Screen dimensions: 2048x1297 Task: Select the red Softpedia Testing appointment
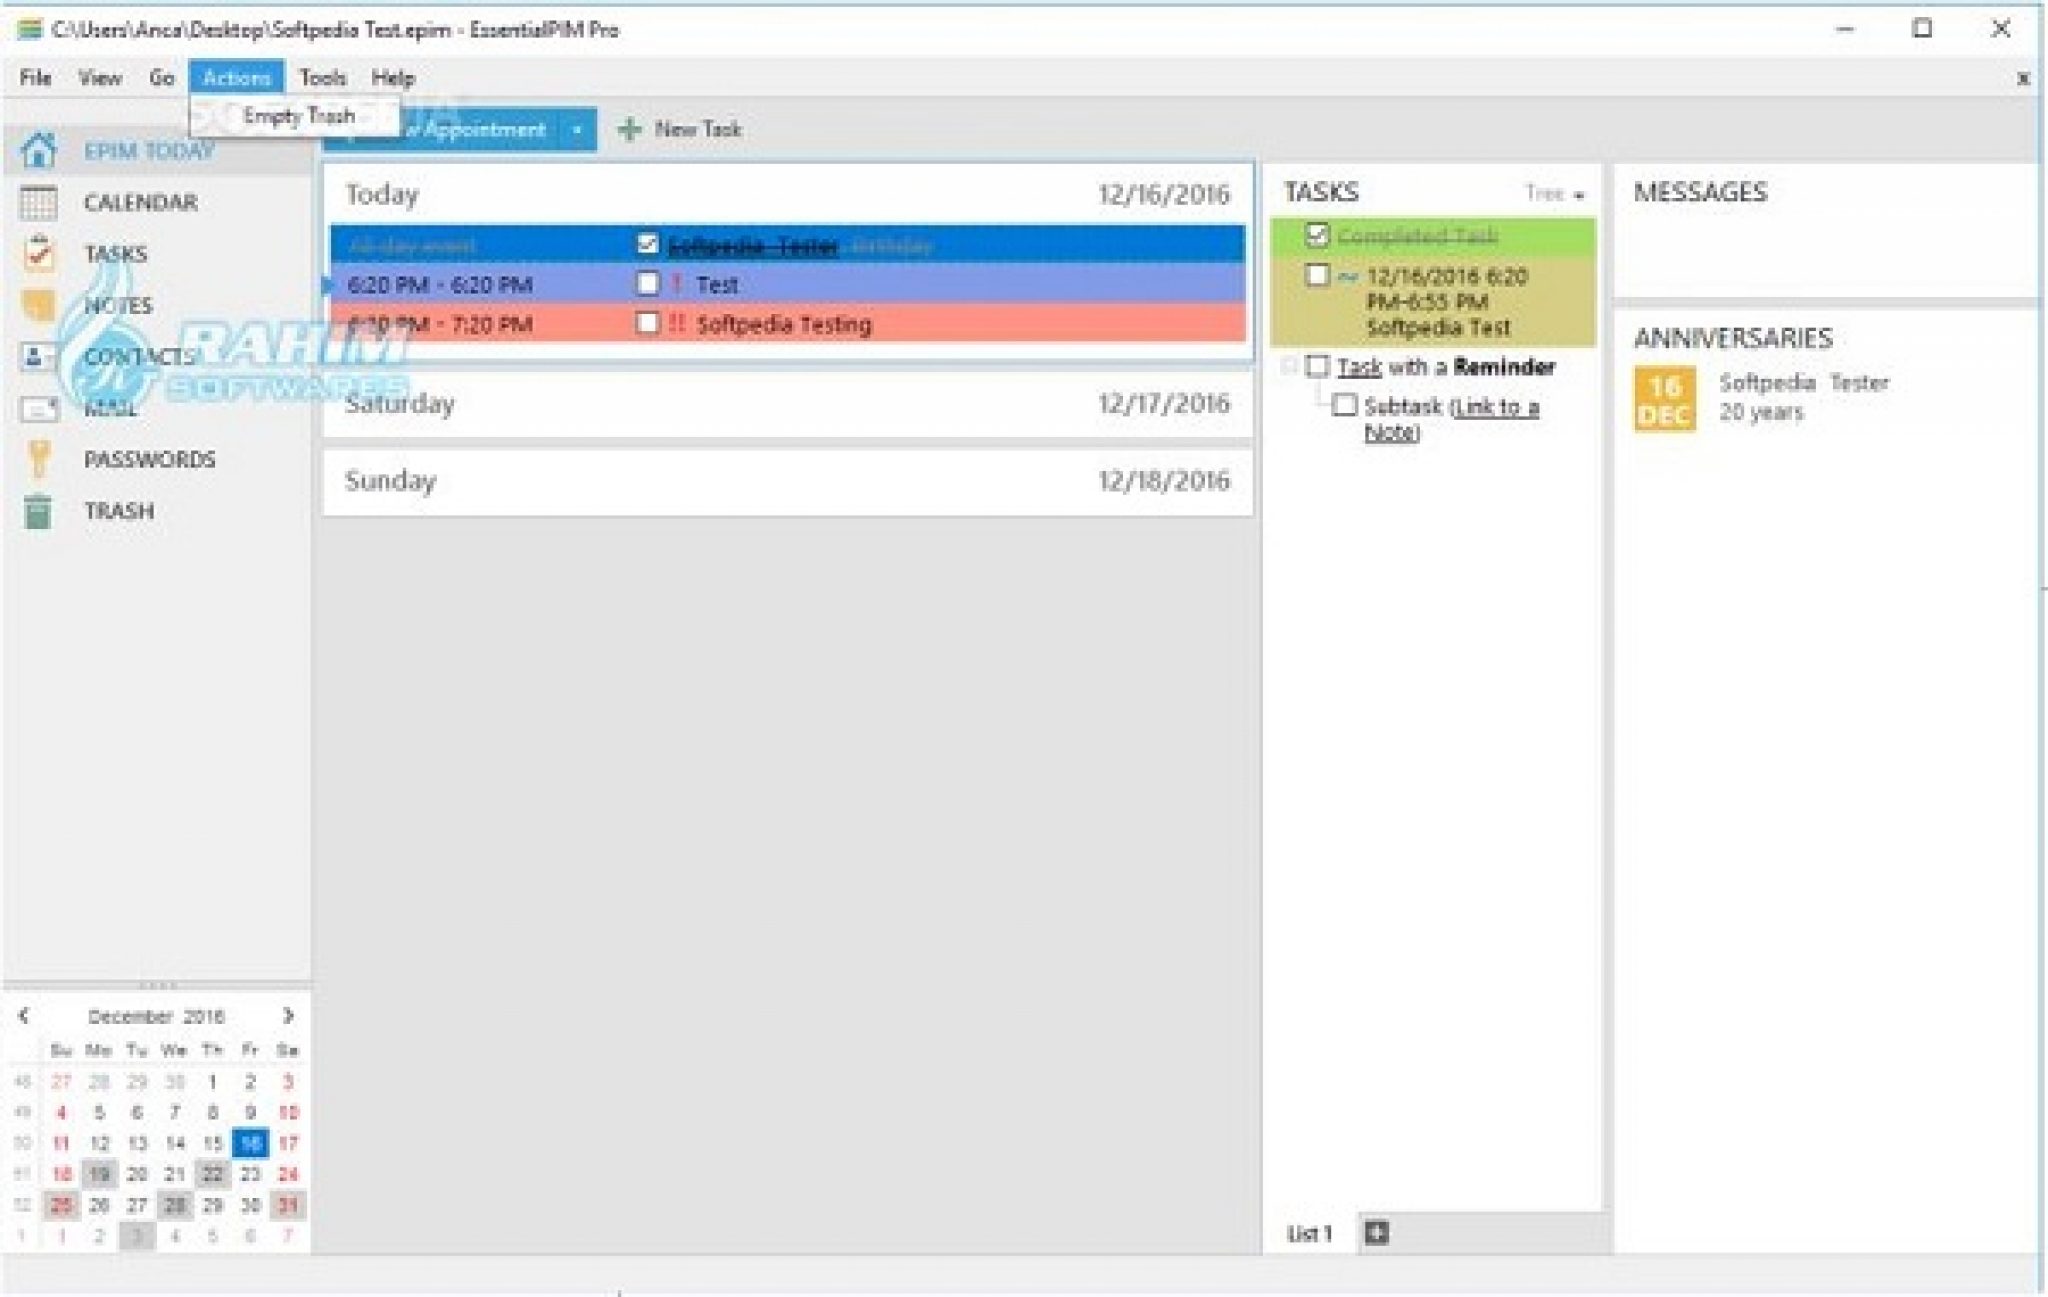click(x=783, y=324)
